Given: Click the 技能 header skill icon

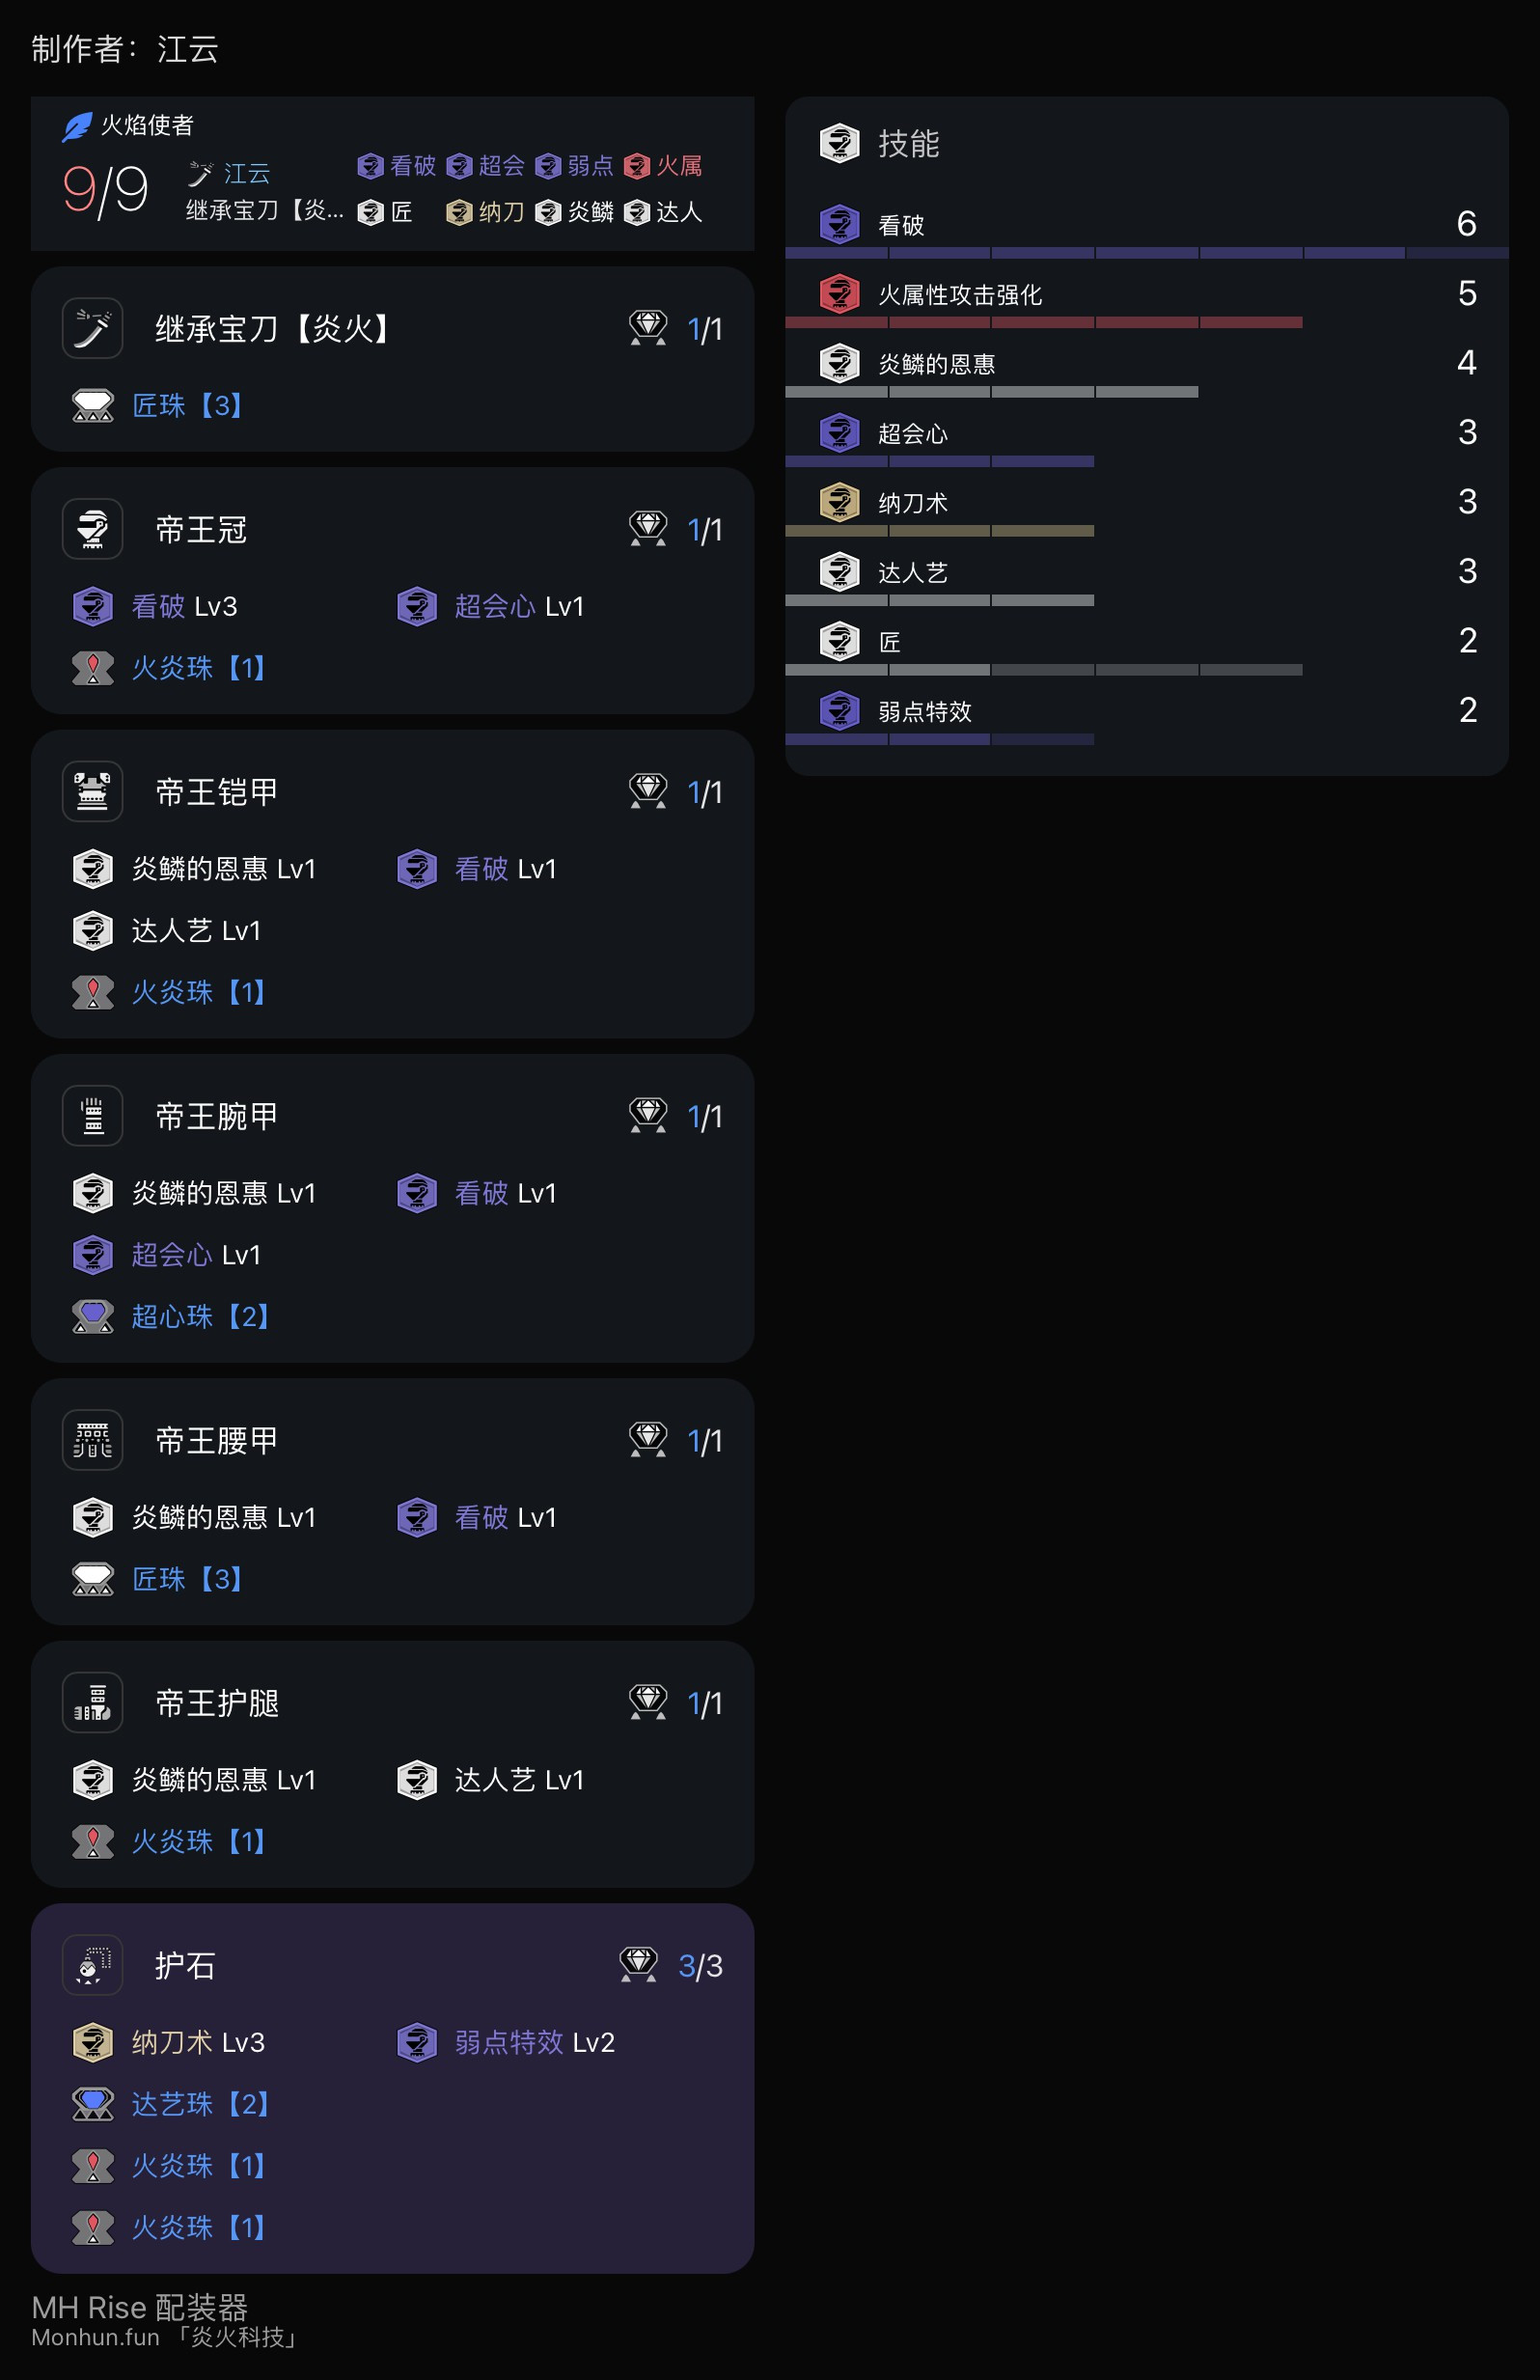Looking at the screenshot, I should (839, 143).
